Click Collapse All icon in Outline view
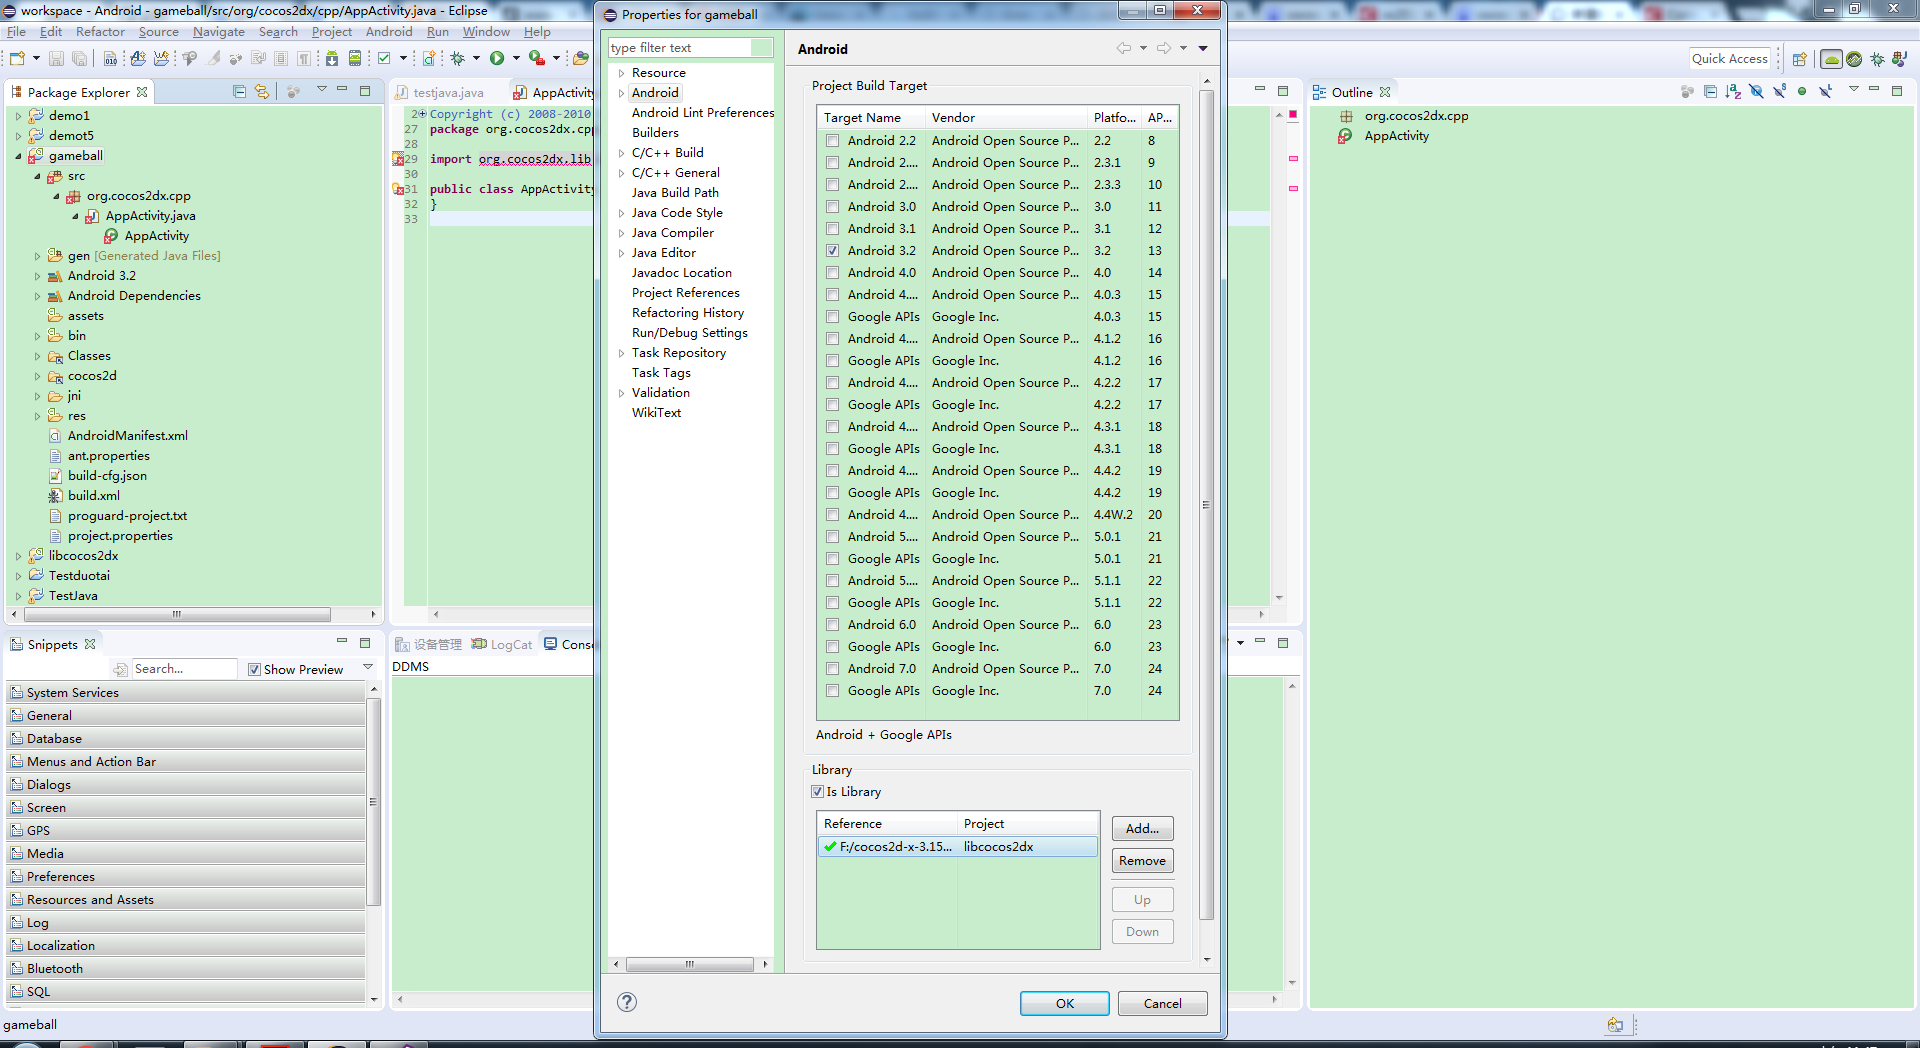The height and width of the screenshot is (1048, 1920). click(x=1710, y=91)
